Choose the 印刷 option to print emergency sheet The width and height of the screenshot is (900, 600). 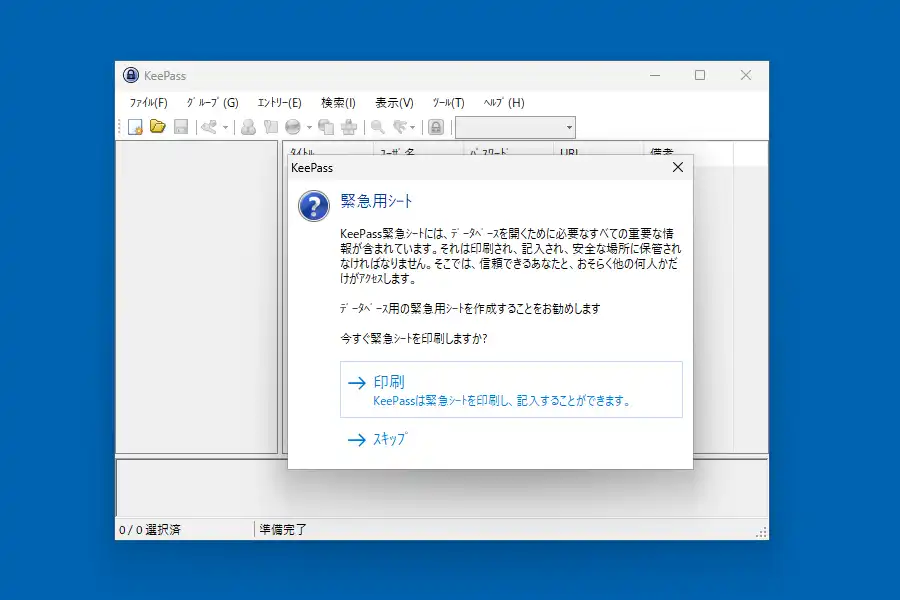[511, 389]
